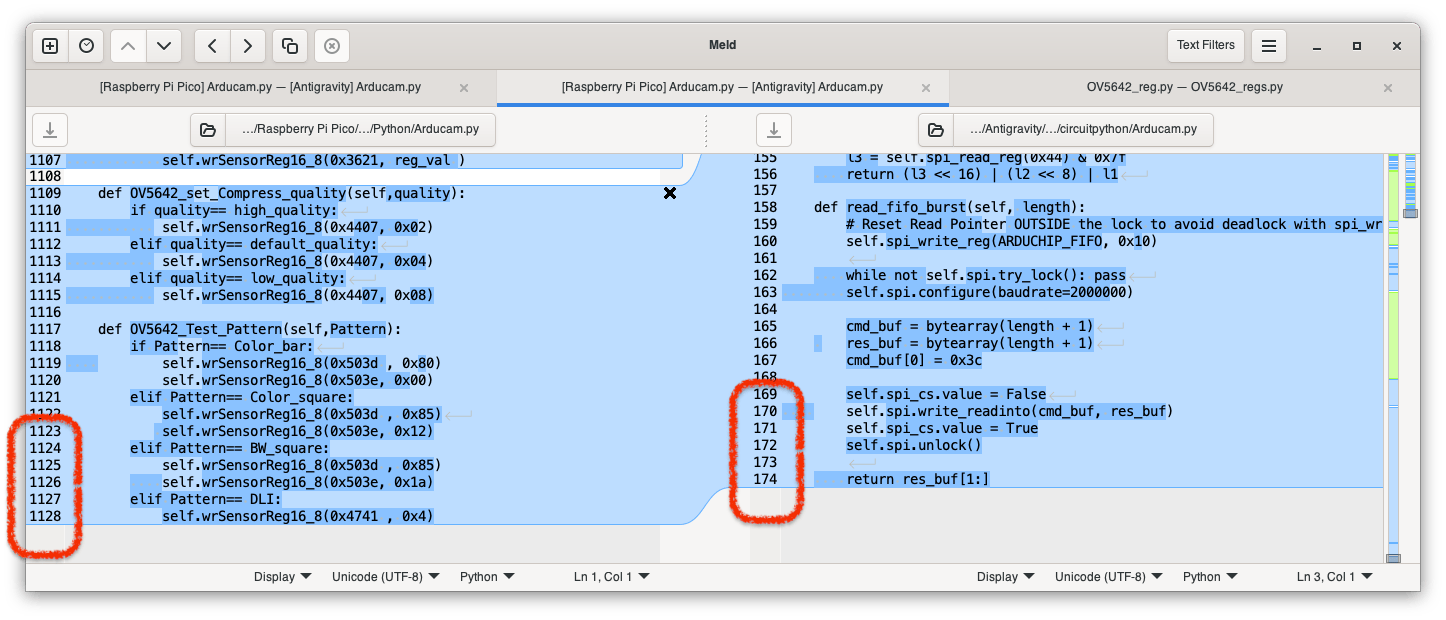Viewport: 1446px width, 620px height.
Task: Close the first Arducam.py tab
Action: (x=464, y=88)
